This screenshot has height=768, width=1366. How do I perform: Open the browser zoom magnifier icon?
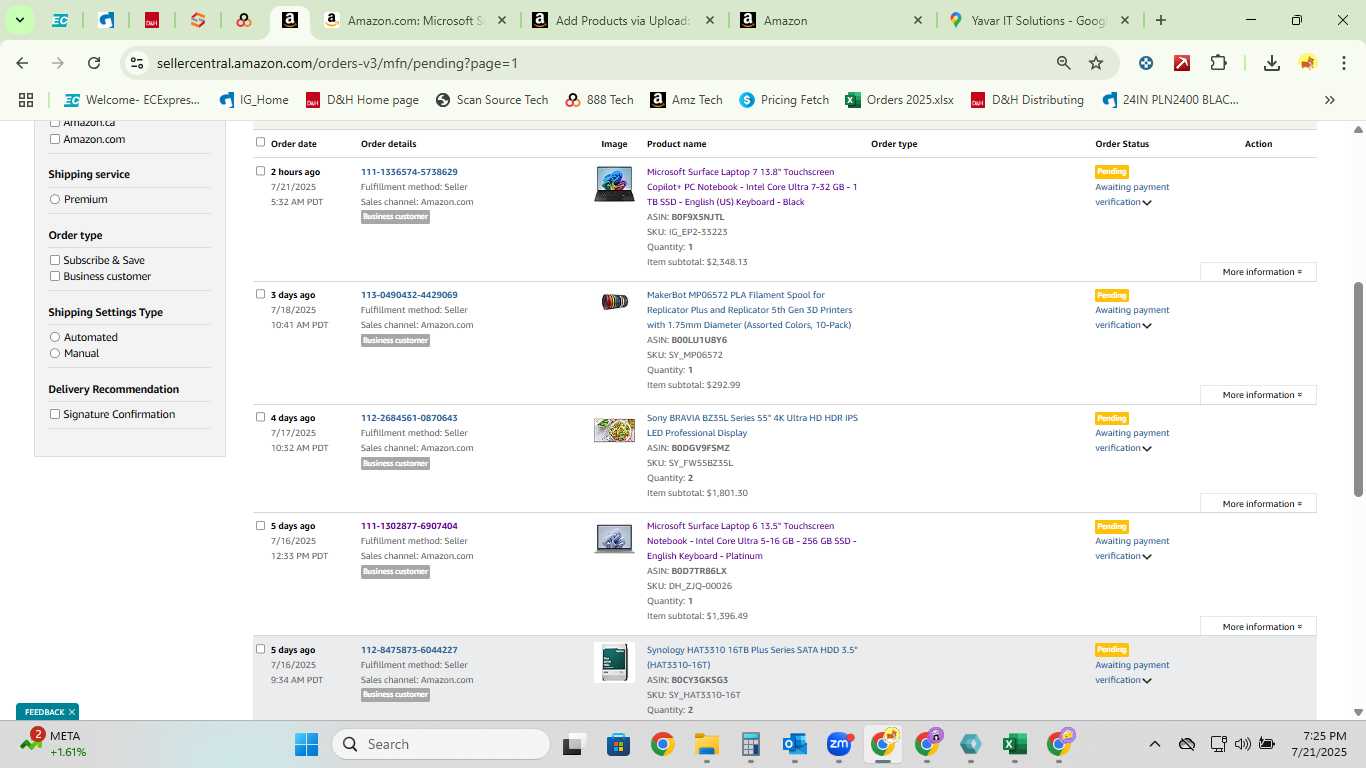click(x=1064, y=63)
